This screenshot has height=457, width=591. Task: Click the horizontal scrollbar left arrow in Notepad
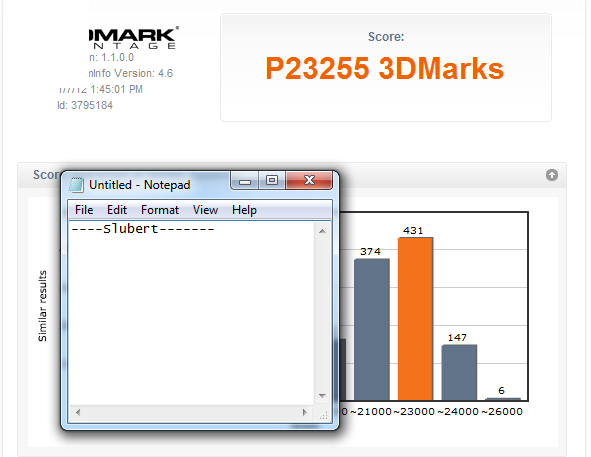pos(78,413)
